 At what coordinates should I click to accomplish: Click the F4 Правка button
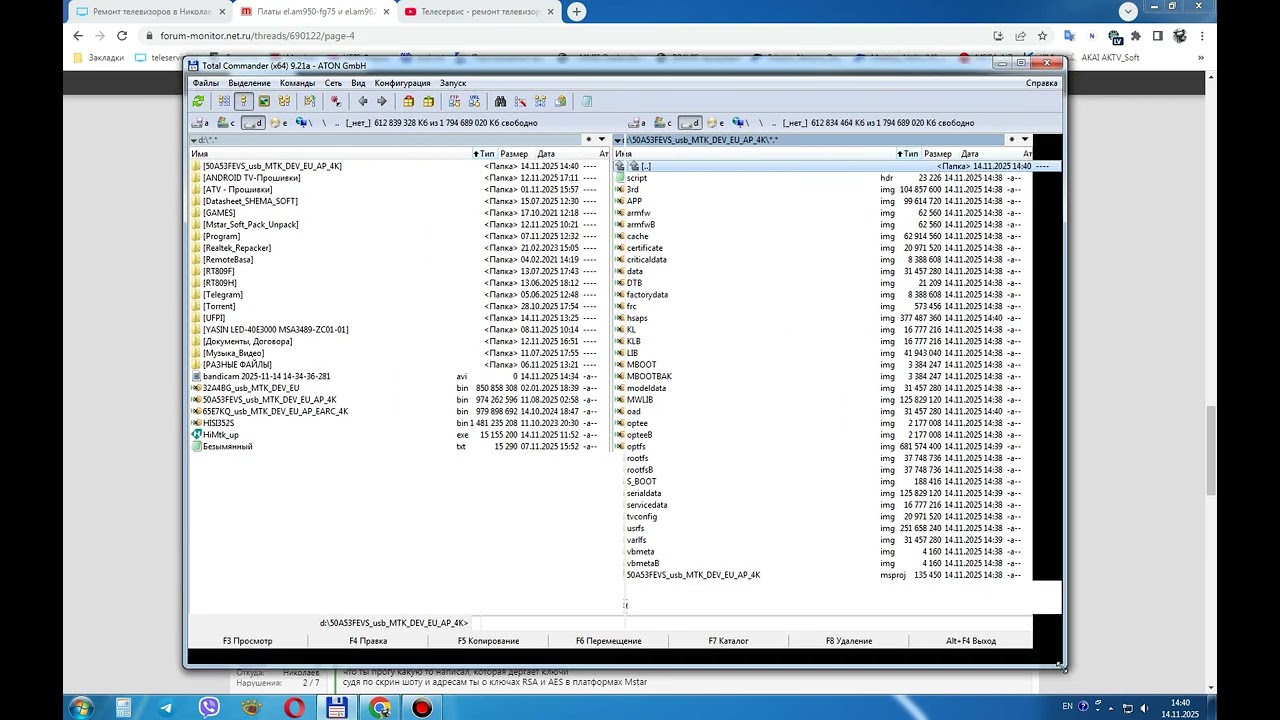(368, 641)
